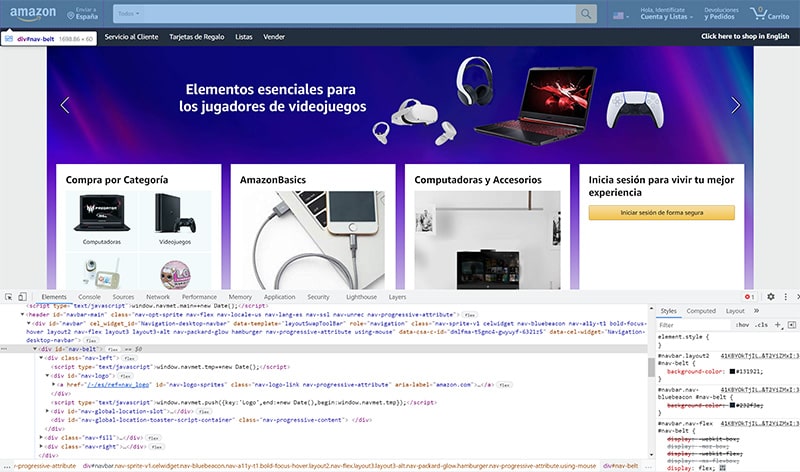Add a new style rule with plus icon

[775, 325]
